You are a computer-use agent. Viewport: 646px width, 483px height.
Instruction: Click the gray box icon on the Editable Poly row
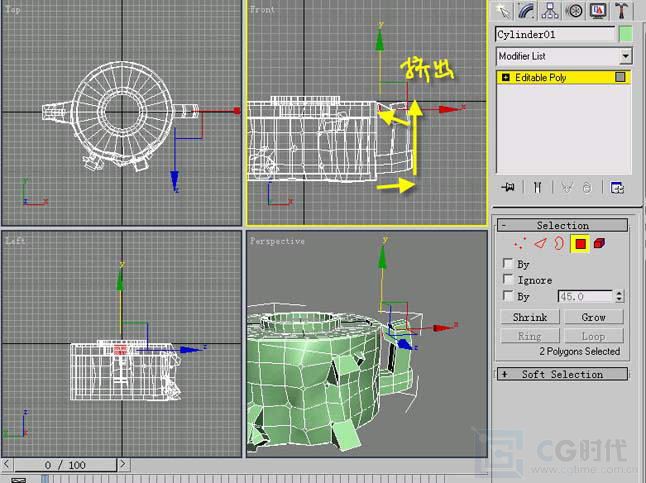click(620, 77)
